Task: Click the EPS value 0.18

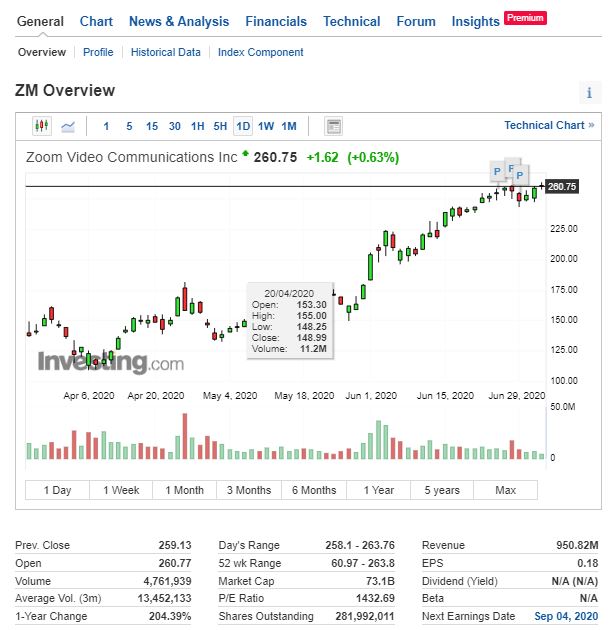Action: 587,563
